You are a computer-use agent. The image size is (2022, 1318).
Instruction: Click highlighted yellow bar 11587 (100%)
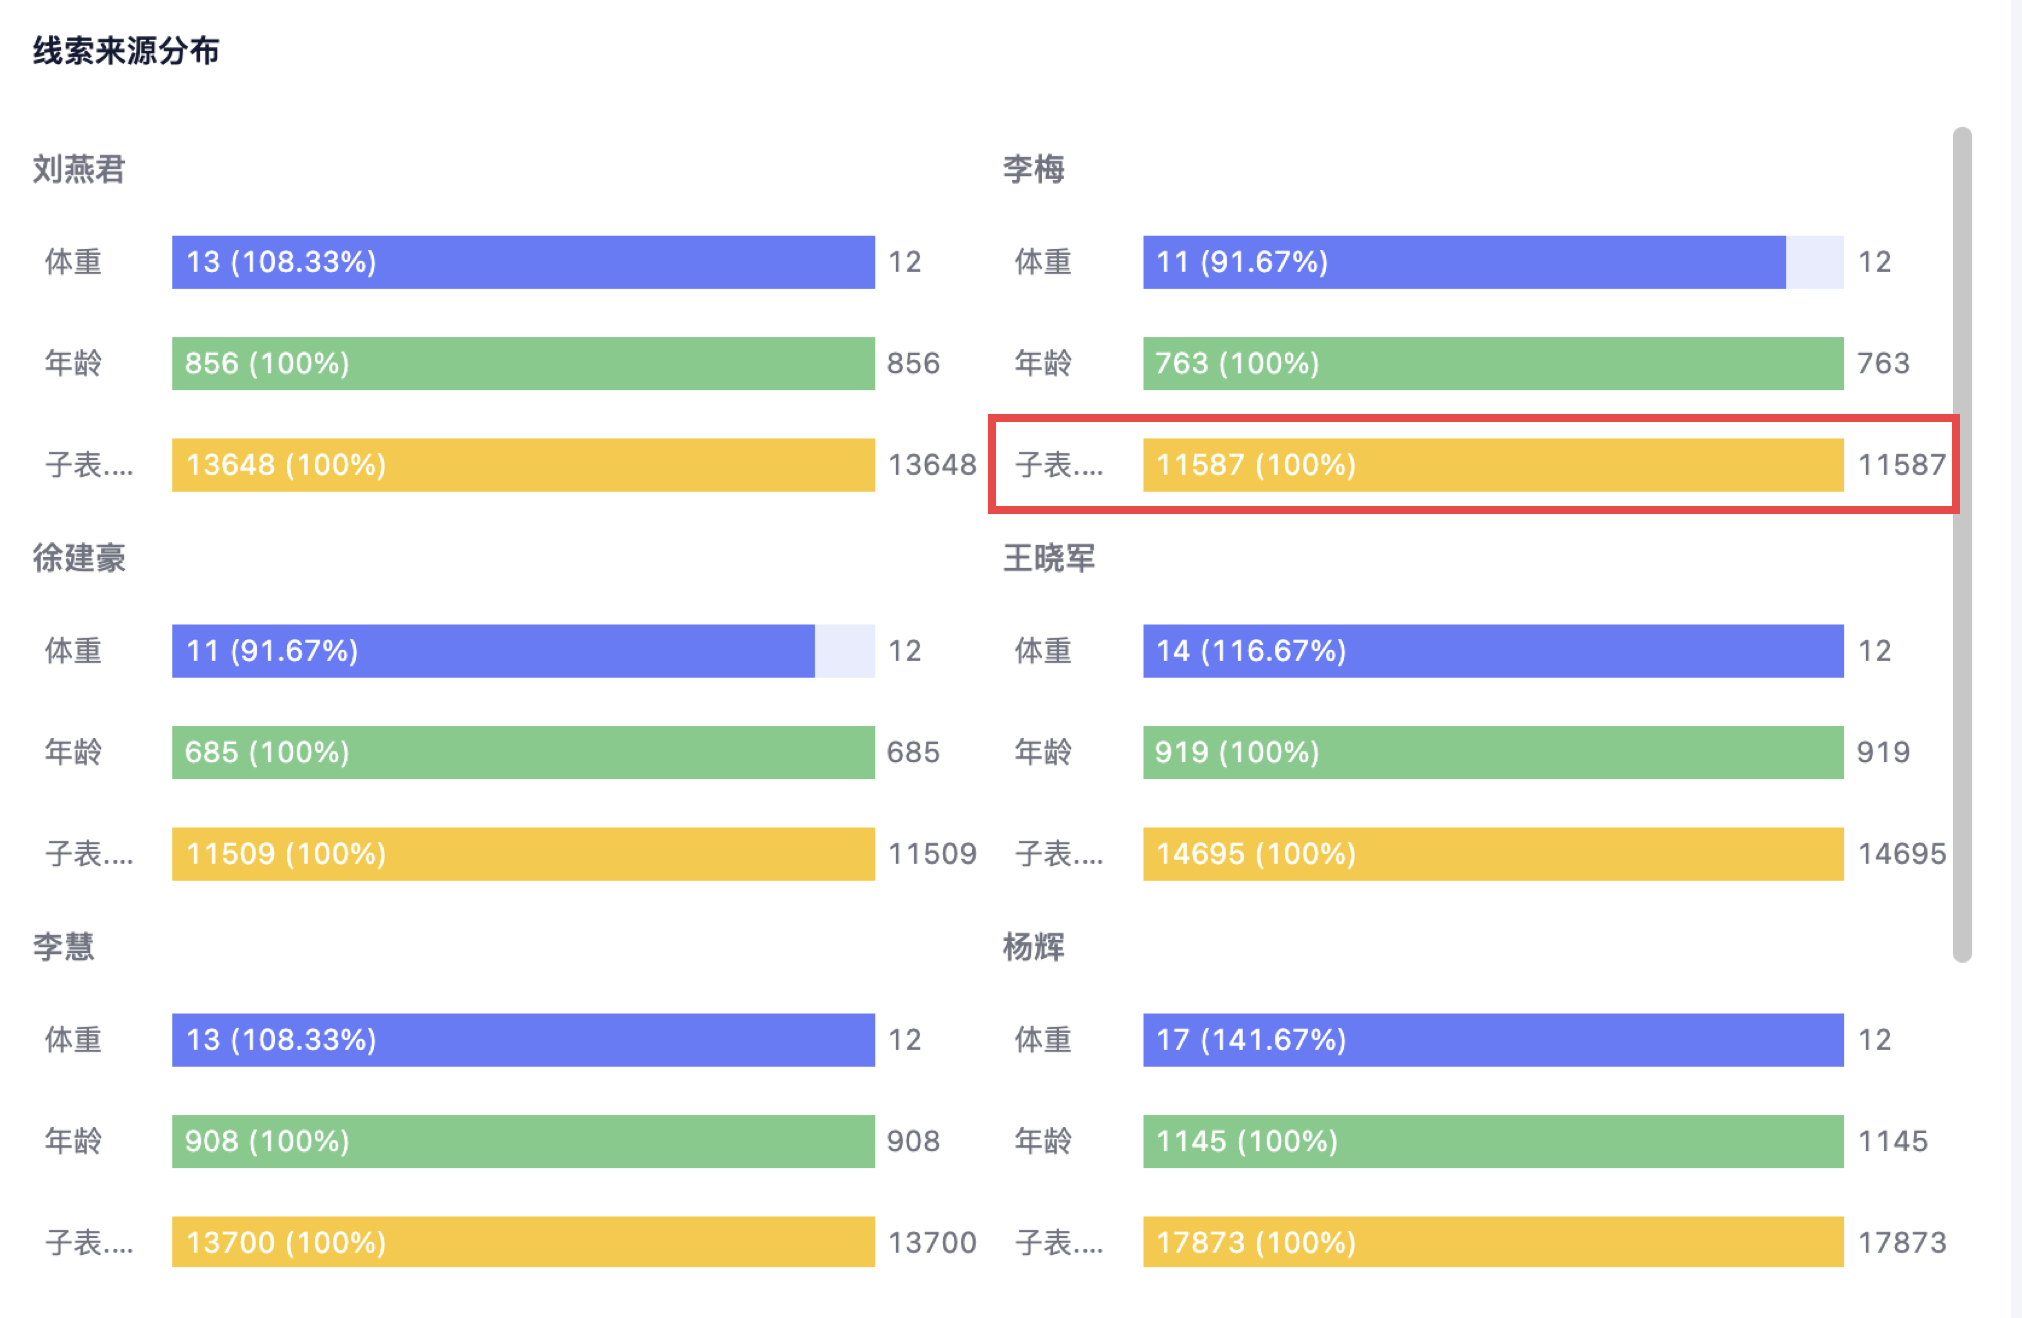(x=1493, y=465)
